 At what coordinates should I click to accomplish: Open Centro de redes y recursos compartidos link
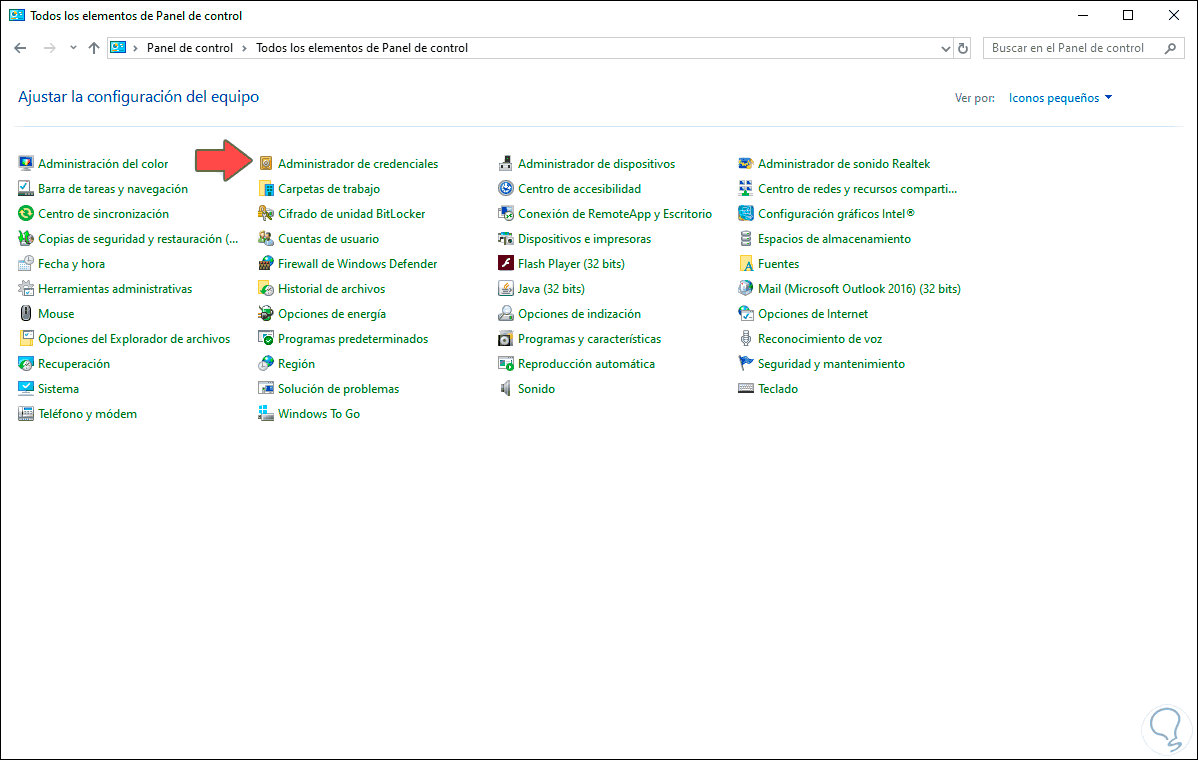click(x=857, y=189)
